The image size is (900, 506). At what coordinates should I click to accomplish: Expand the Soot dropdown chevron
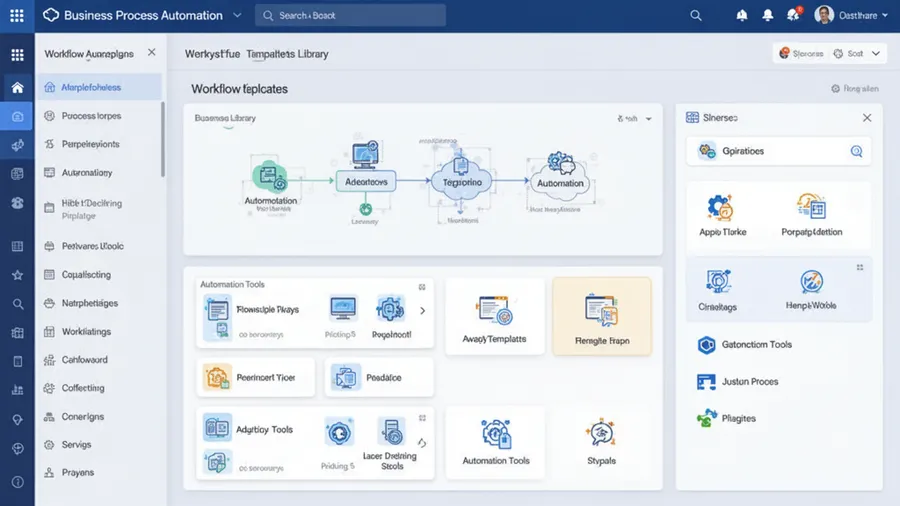point(876,53)
